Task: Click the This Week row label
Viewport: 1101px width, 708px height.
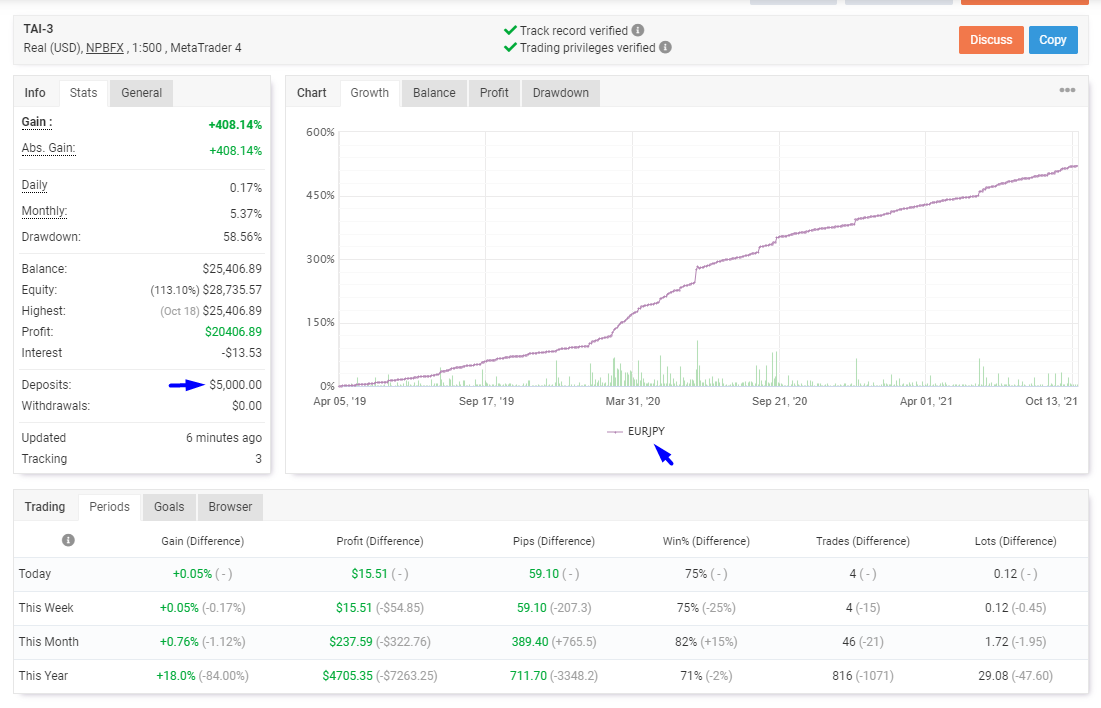Action: point(46,608)
